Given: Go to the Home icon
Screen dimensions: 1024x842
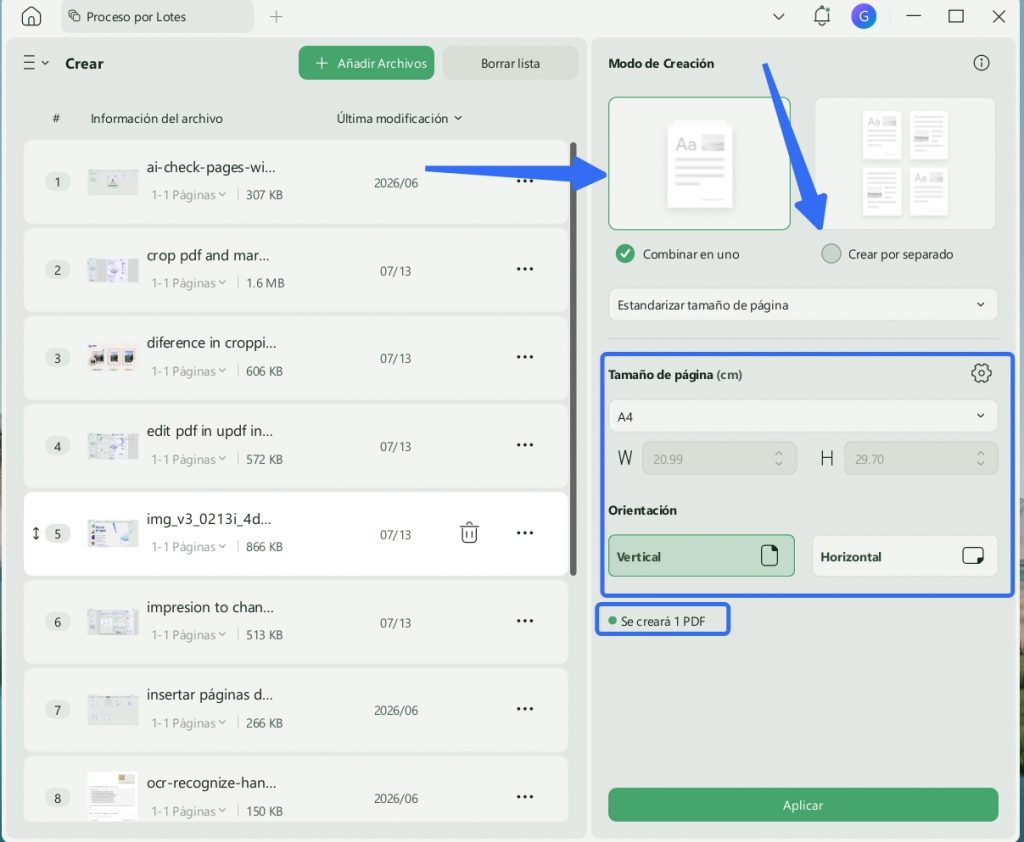Looking at the screenshot, I should (31, 16).
